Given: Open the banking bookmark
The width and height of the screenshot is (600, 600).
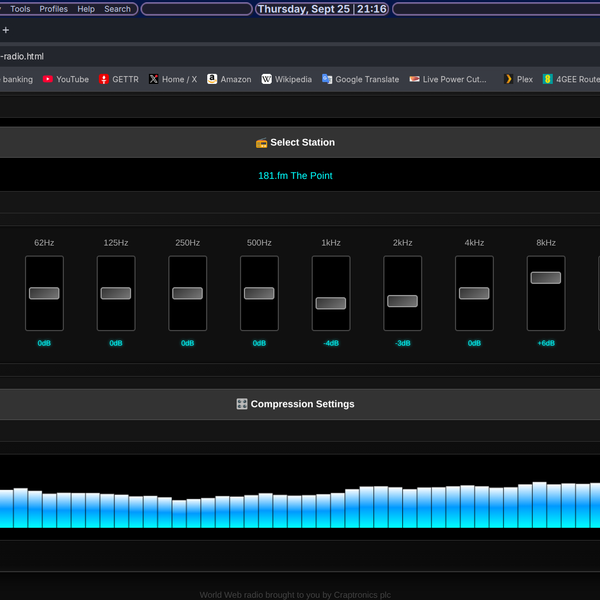Looking at the screenshot, I should pyautogui.click(x=16, y=79).
